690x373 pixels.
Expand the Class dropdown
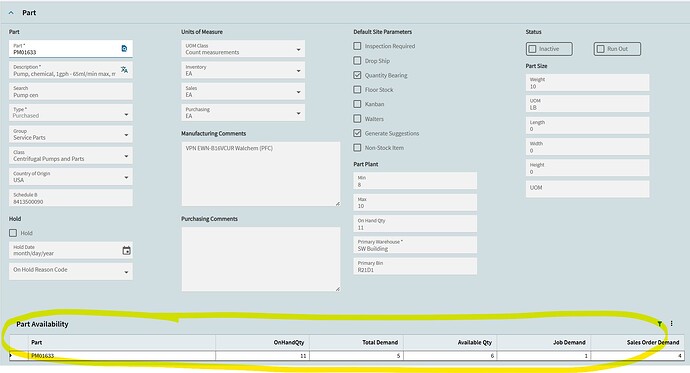126,156
